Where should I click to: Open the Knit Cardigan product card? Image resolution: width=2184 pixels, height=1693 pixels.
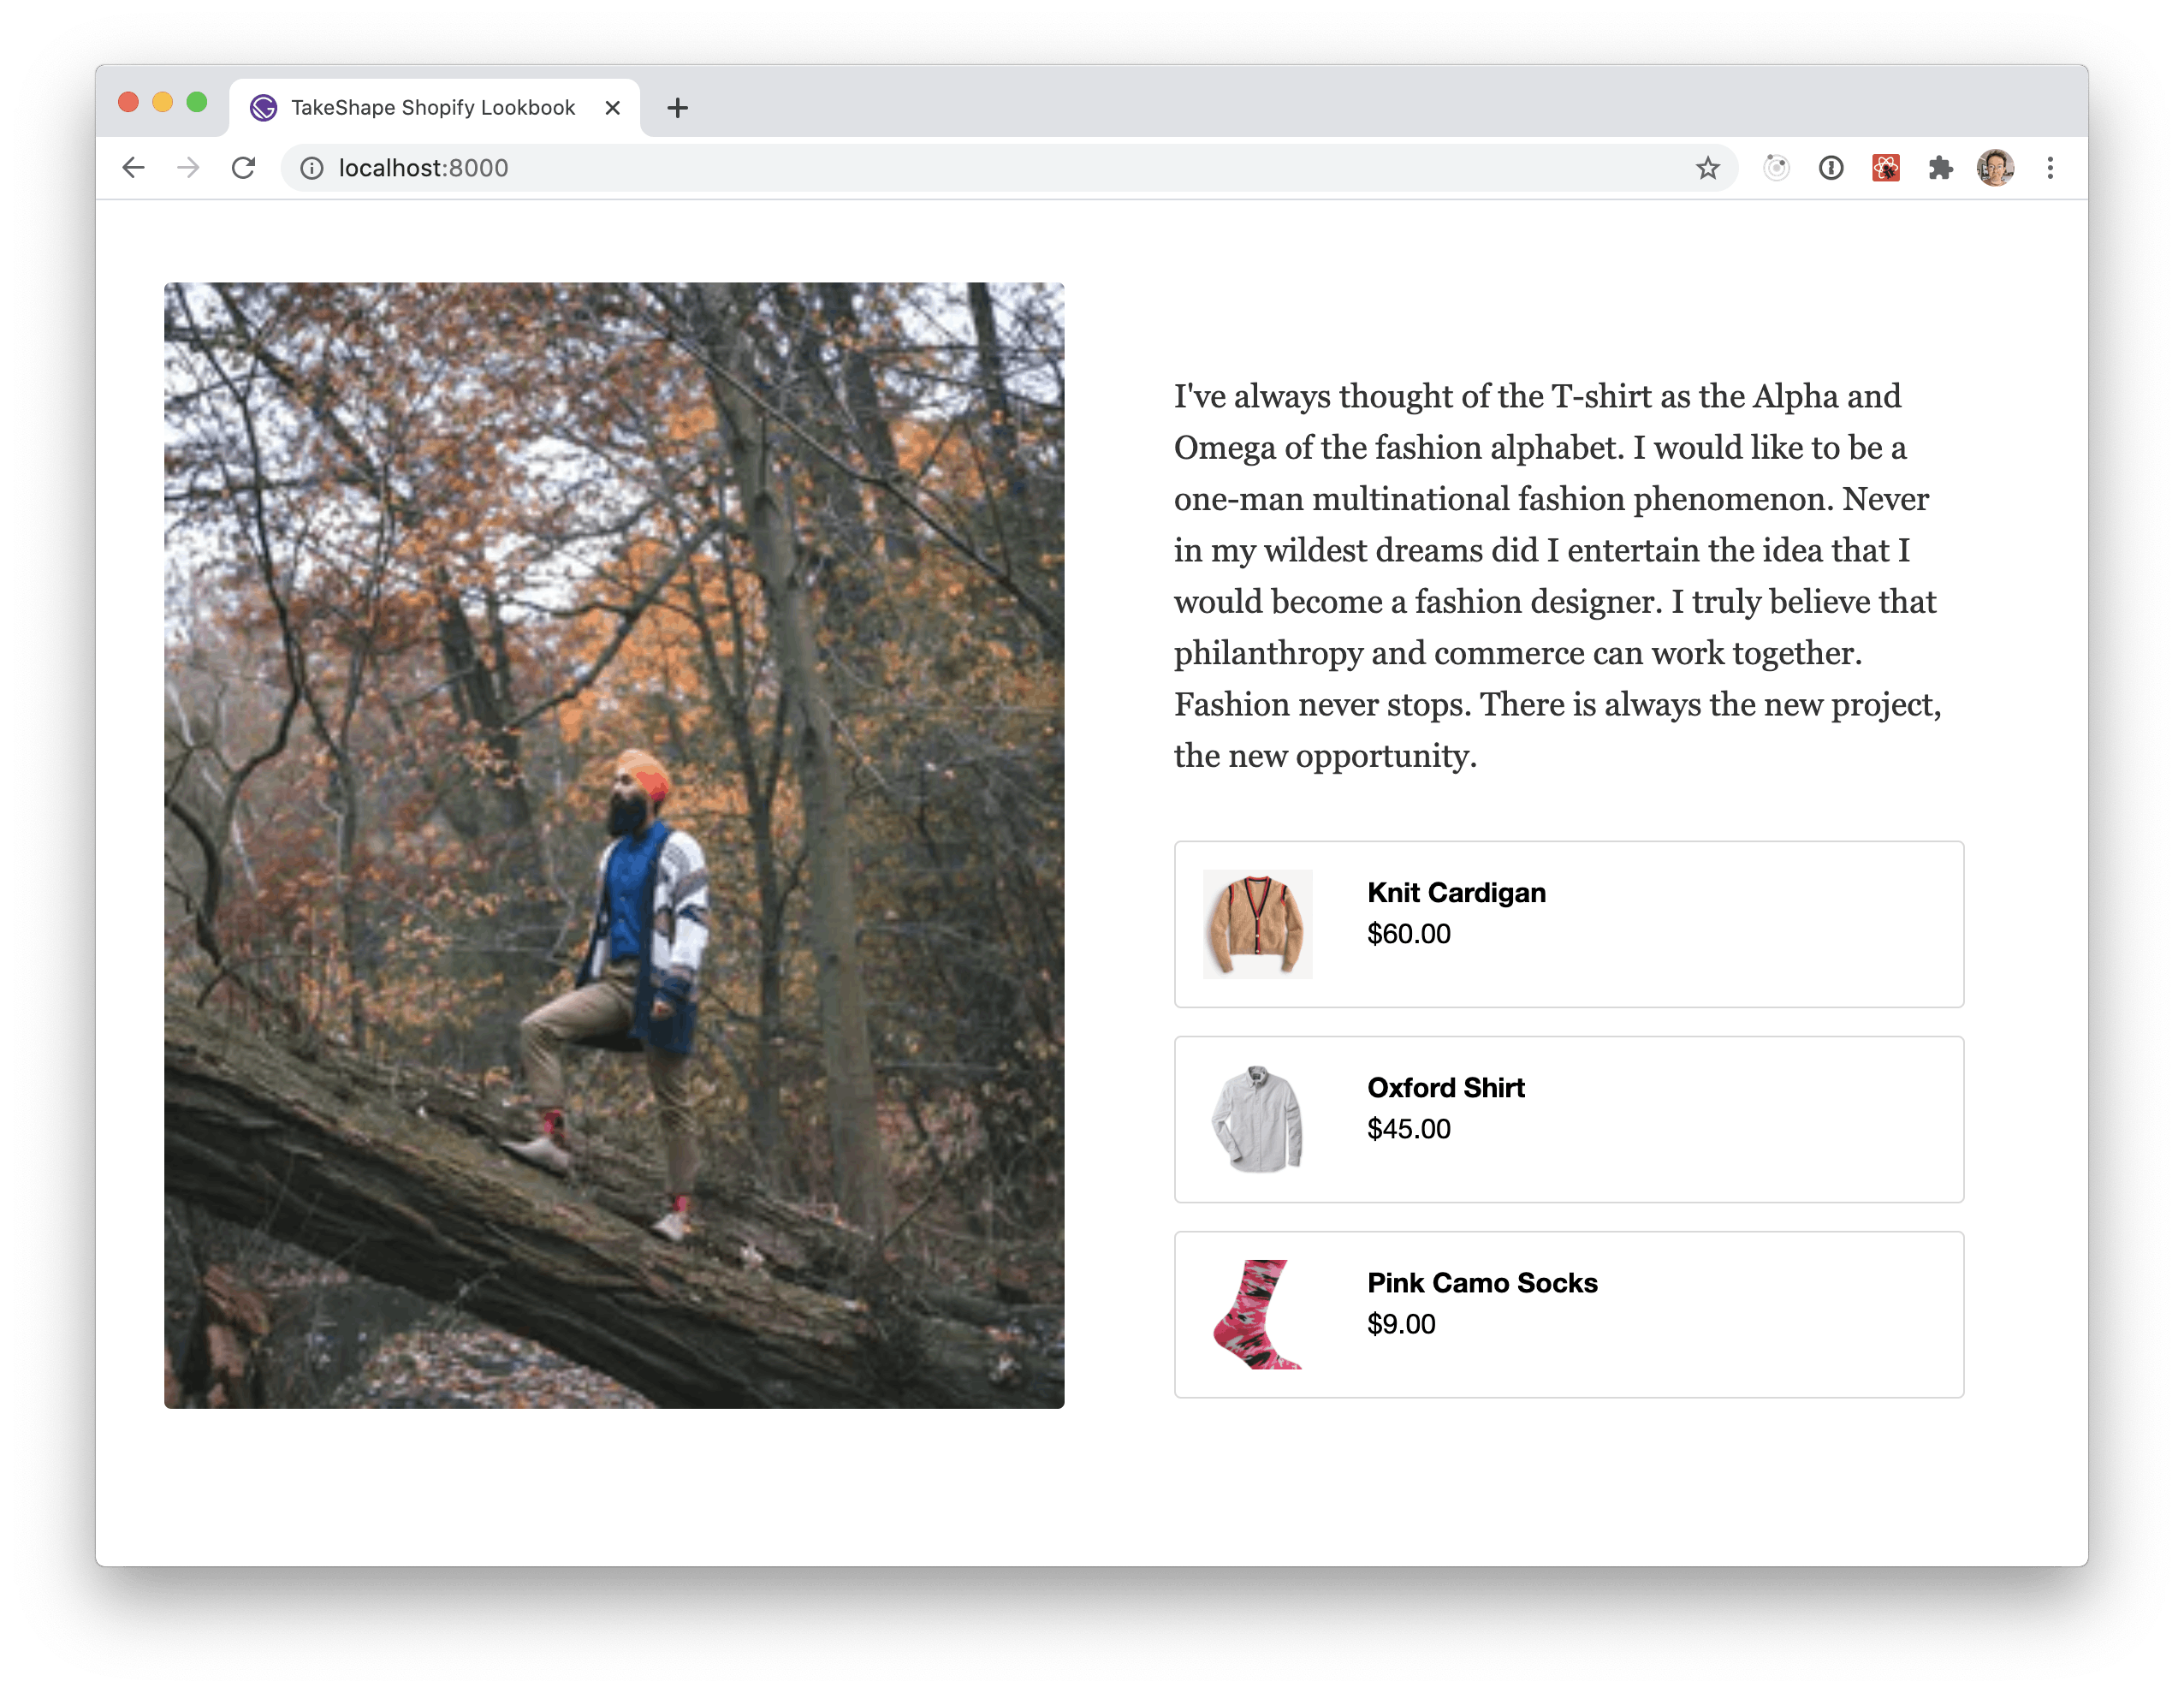pos(1569,924)
